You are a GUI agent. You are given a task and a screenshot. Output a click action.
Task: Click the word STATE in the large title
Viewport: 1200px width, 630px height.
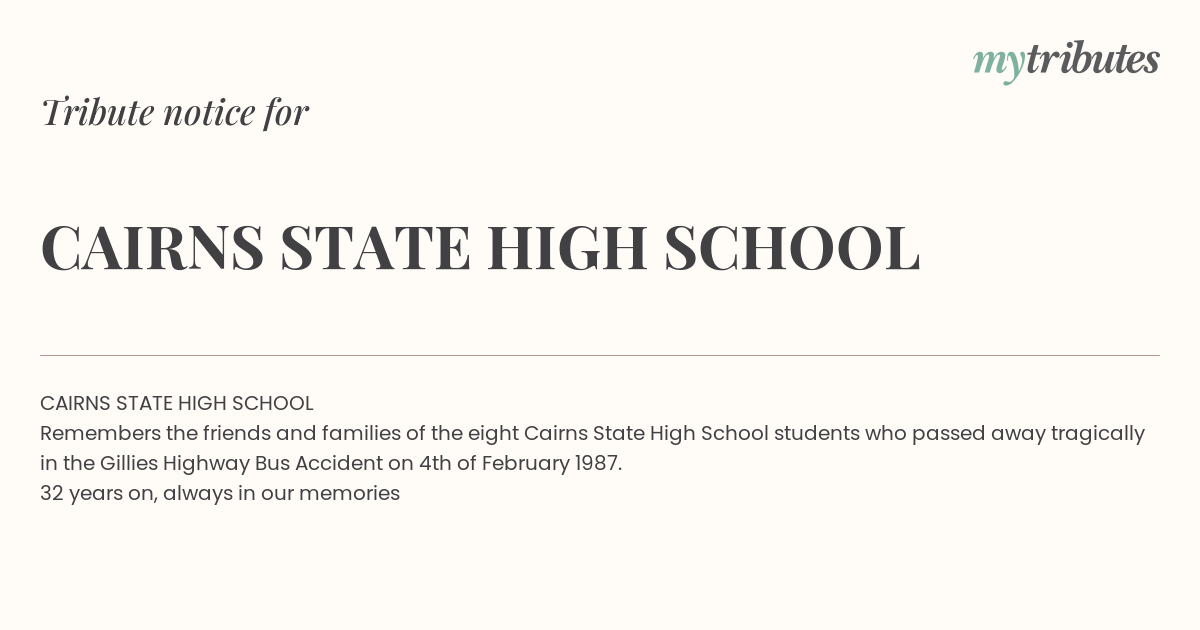click(x=375, y=248)
